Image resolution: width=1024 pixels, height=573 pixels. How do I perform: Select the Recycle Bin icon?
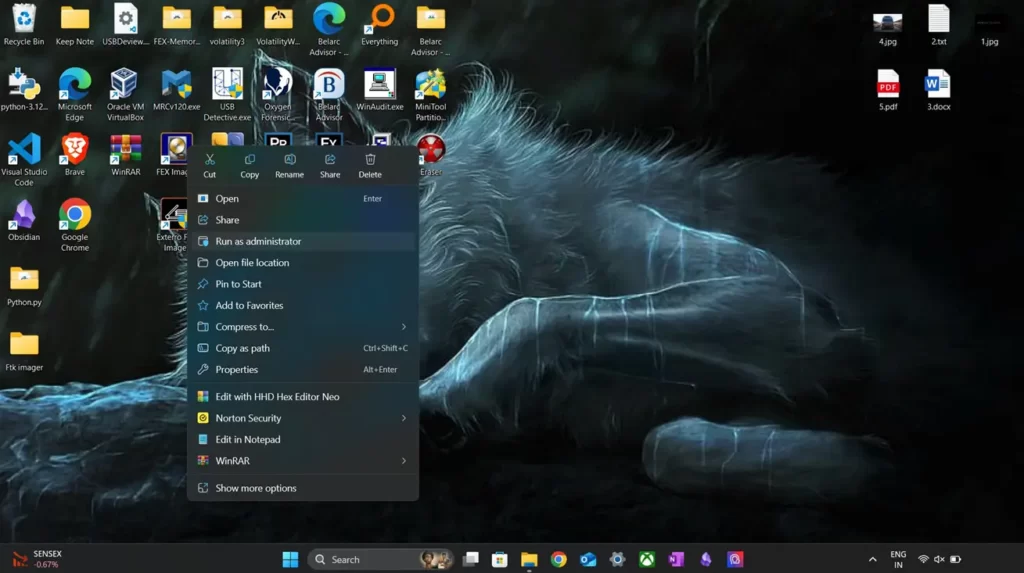pyautogui.click(x=24, y=20)
